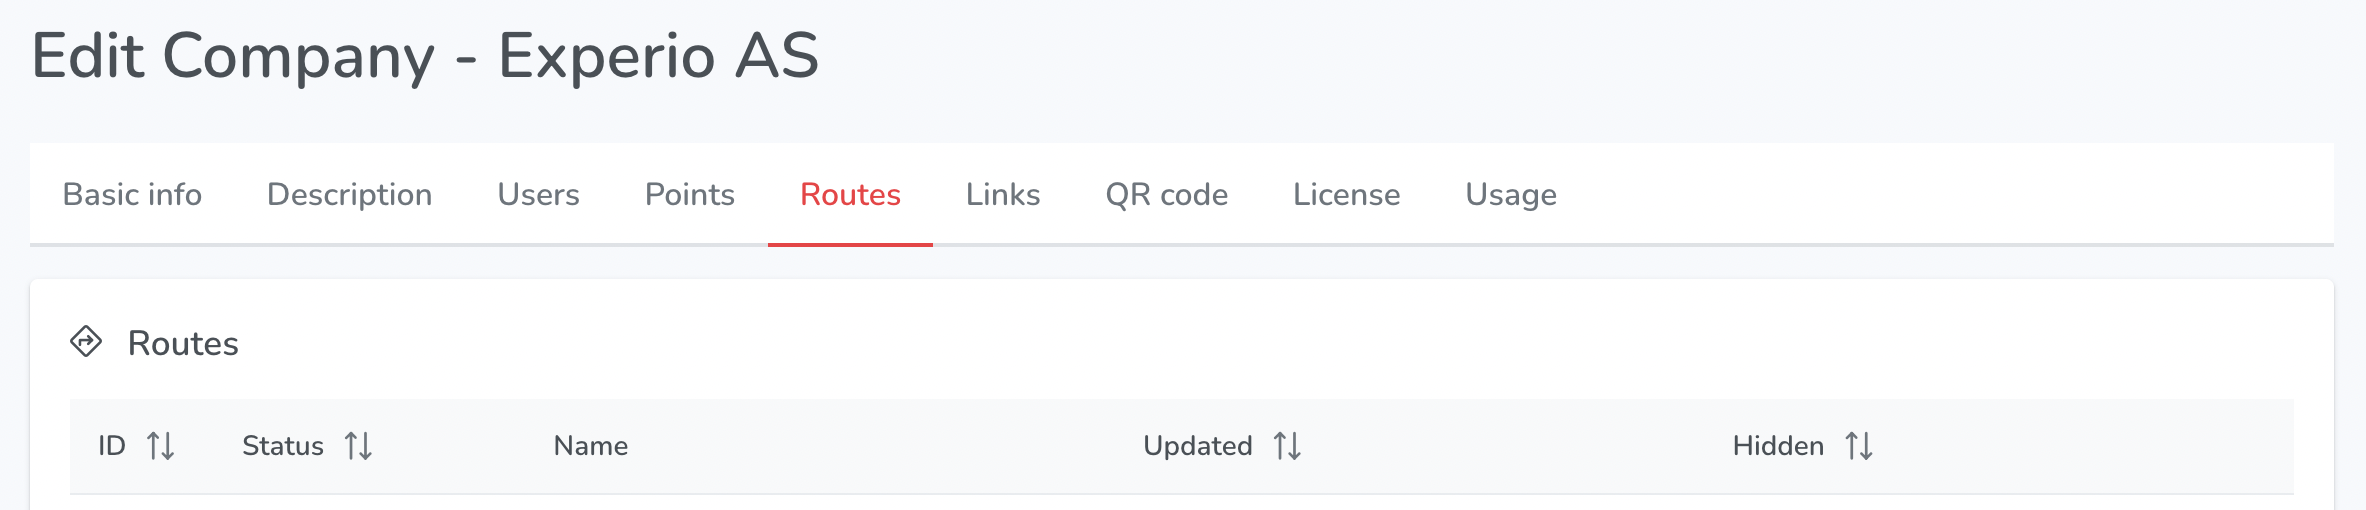Sort by Status using the arrows icon
This screenshot has width=2366, height=510.
click(x=358, y=446)
